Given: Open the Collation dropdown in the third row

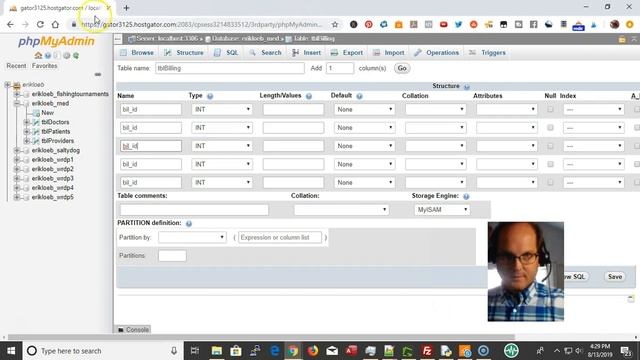Looking at the screenshot, I should click(x=436, y=146).
